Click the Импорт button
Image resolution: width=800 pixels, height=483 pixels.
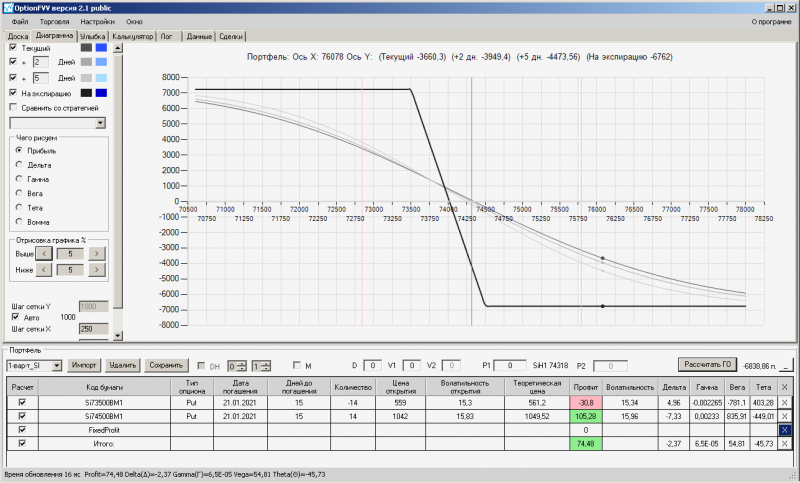(84, 365)
